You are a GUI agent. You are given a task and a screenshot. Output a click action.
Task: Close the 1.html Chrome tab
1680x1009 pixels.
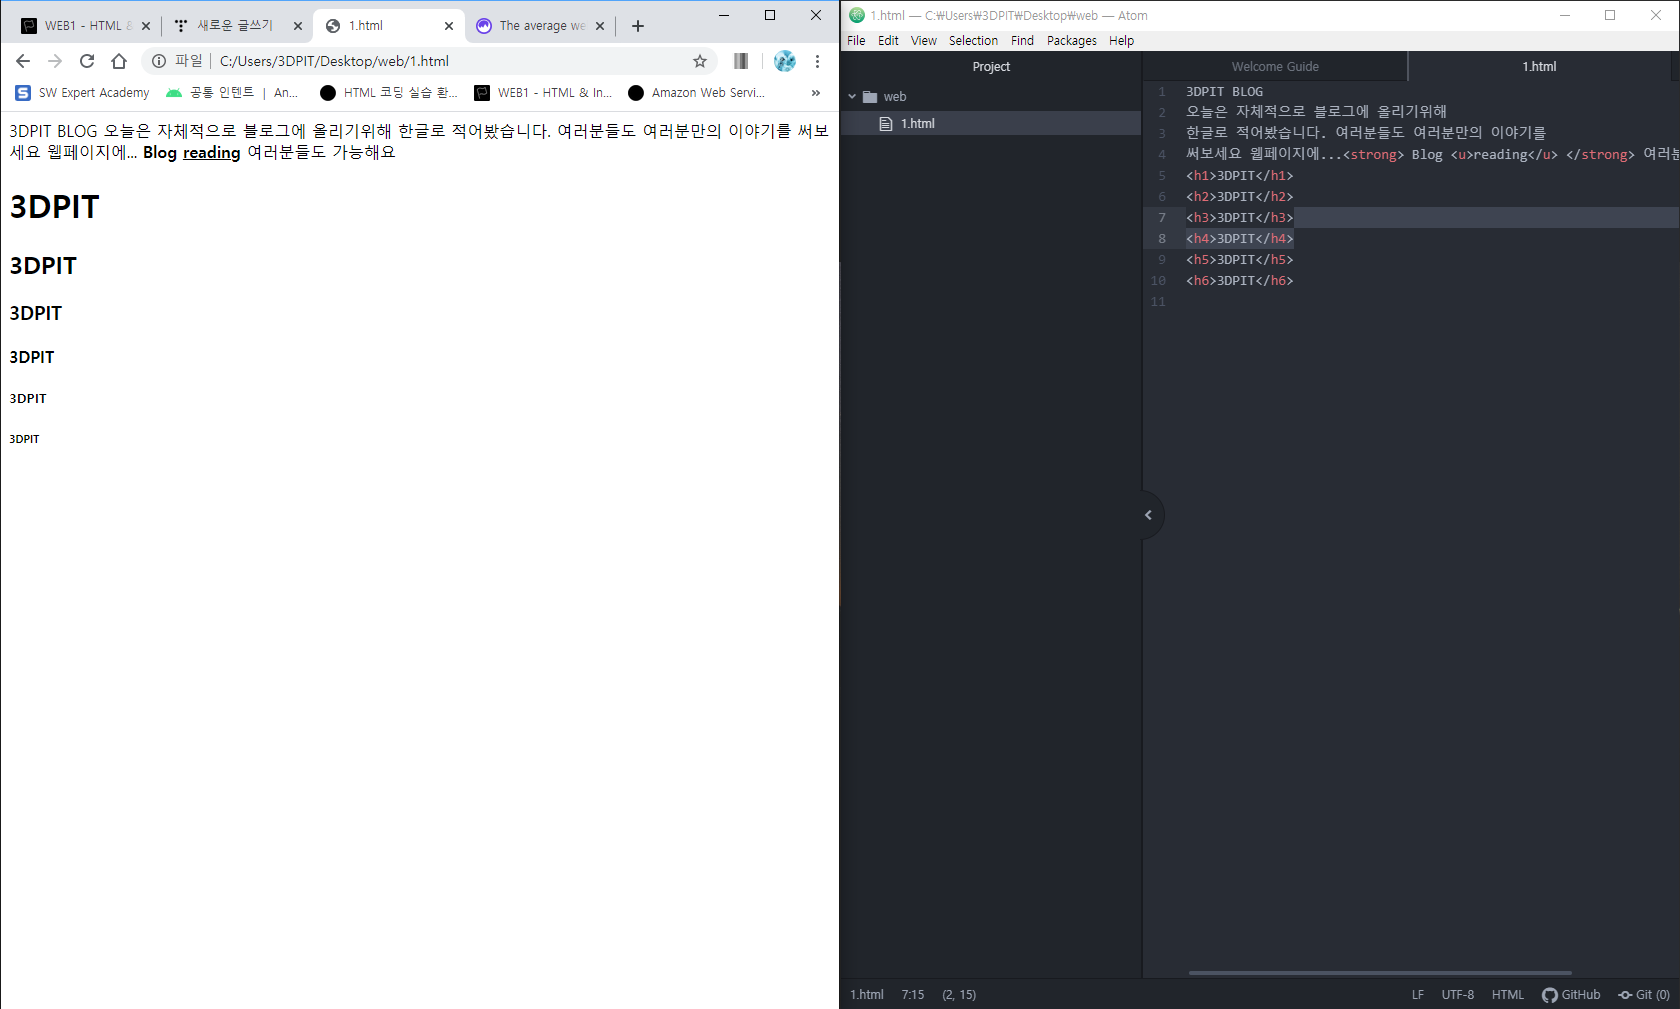click(449, 26)
